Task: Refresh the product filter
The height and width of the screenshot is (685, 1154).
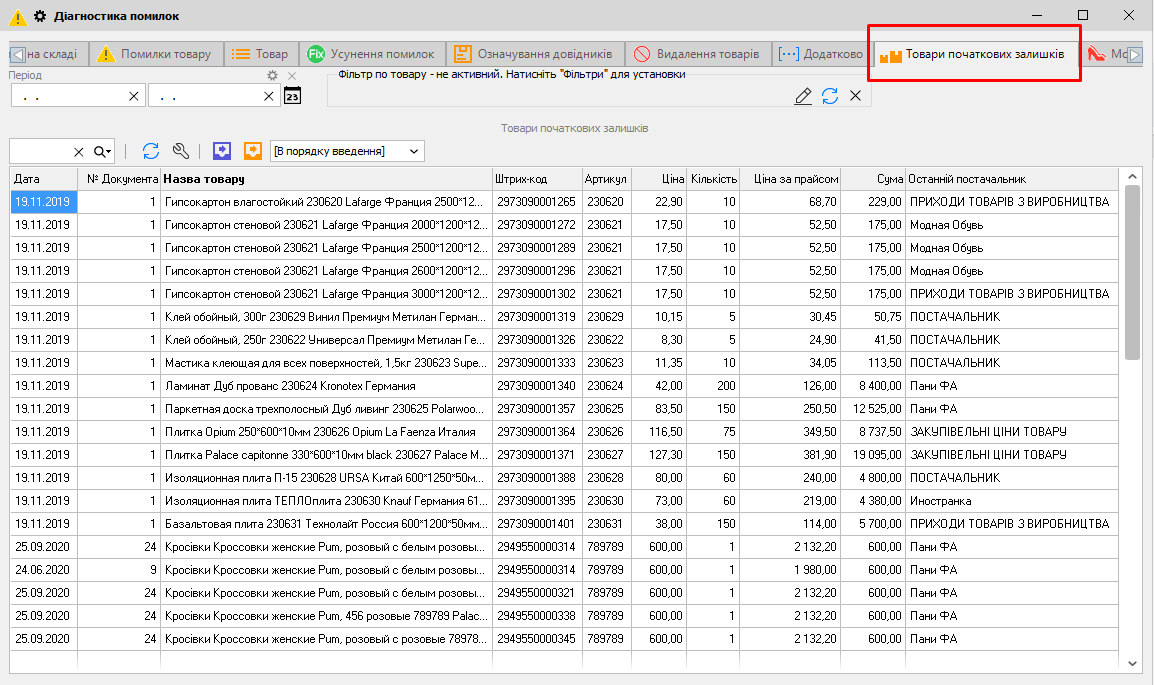Action: (x=830, y=96)
